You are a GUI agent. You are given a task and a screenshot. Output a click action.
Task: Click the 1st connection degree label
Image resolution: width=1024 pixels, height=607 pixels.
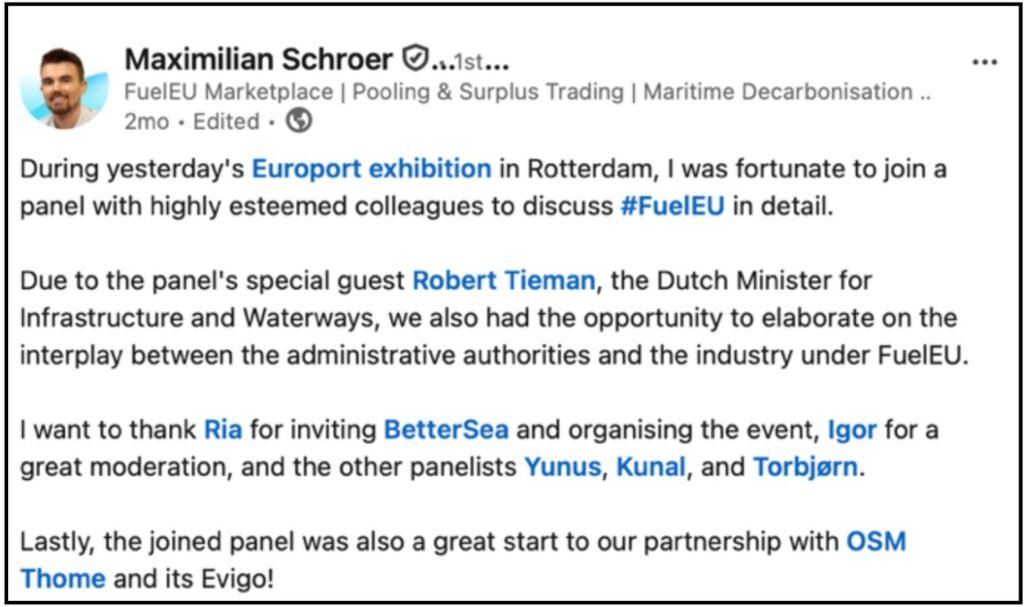pos(470,62)
